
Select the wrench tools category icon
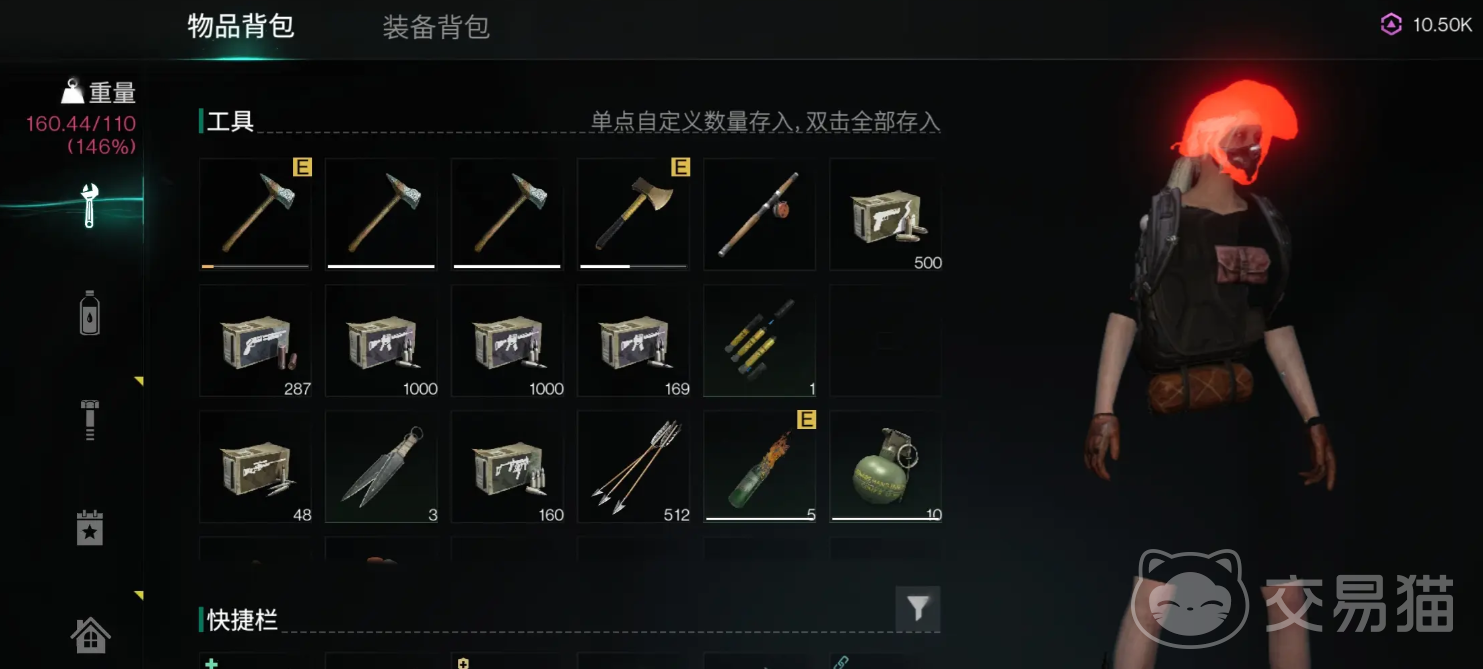click(89, 205)
